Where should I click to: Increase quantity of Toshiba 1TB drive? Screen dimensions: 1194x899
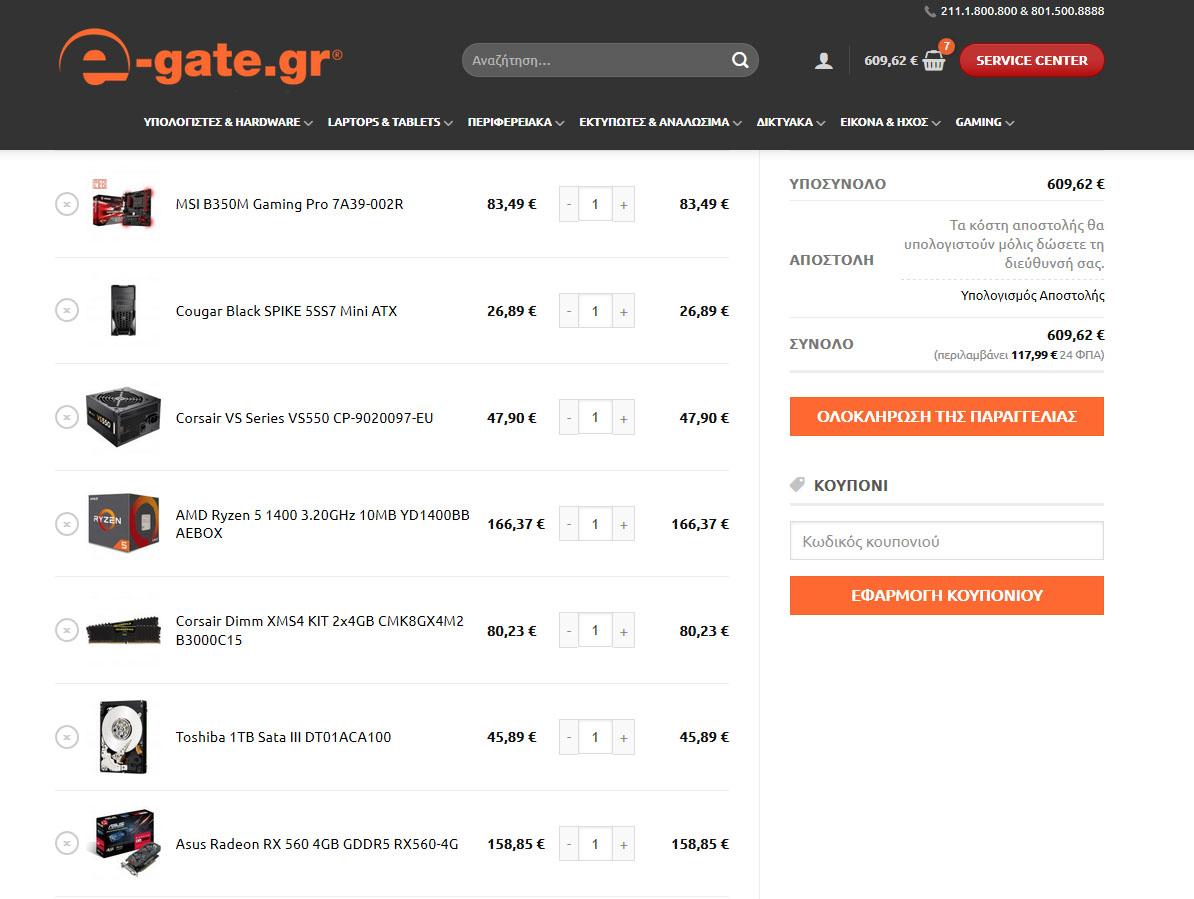tap(624, 738)
